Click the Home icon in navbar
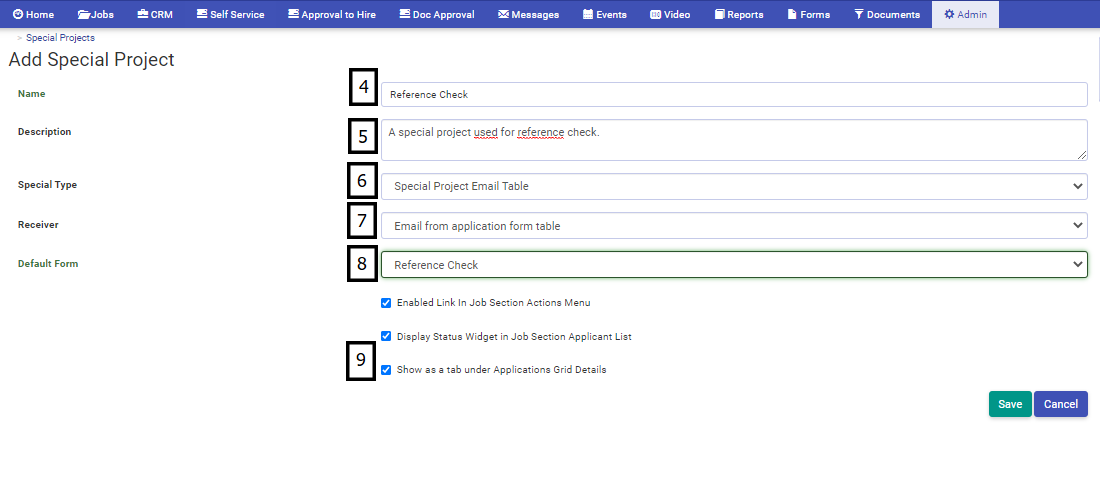Viewport: 1100px width, 489px height. (x=18, y=14)
